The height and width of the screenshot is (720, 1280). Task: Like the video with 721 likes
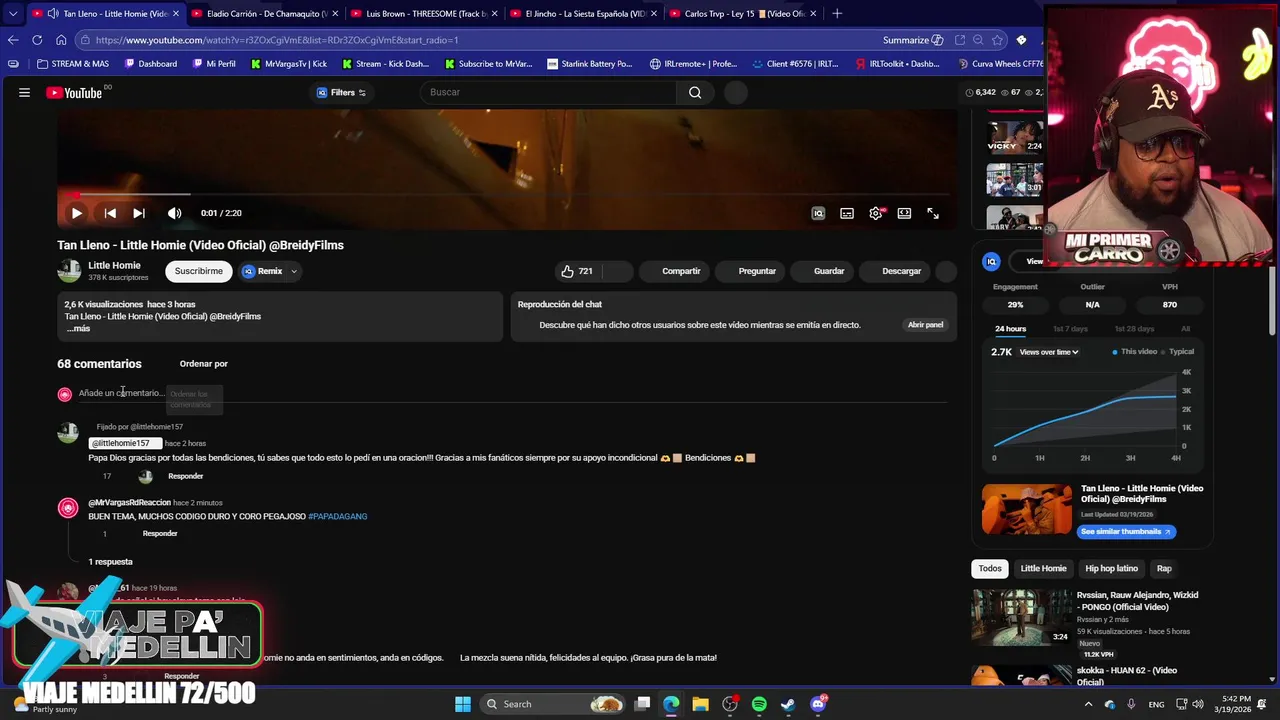coord(577,271)
